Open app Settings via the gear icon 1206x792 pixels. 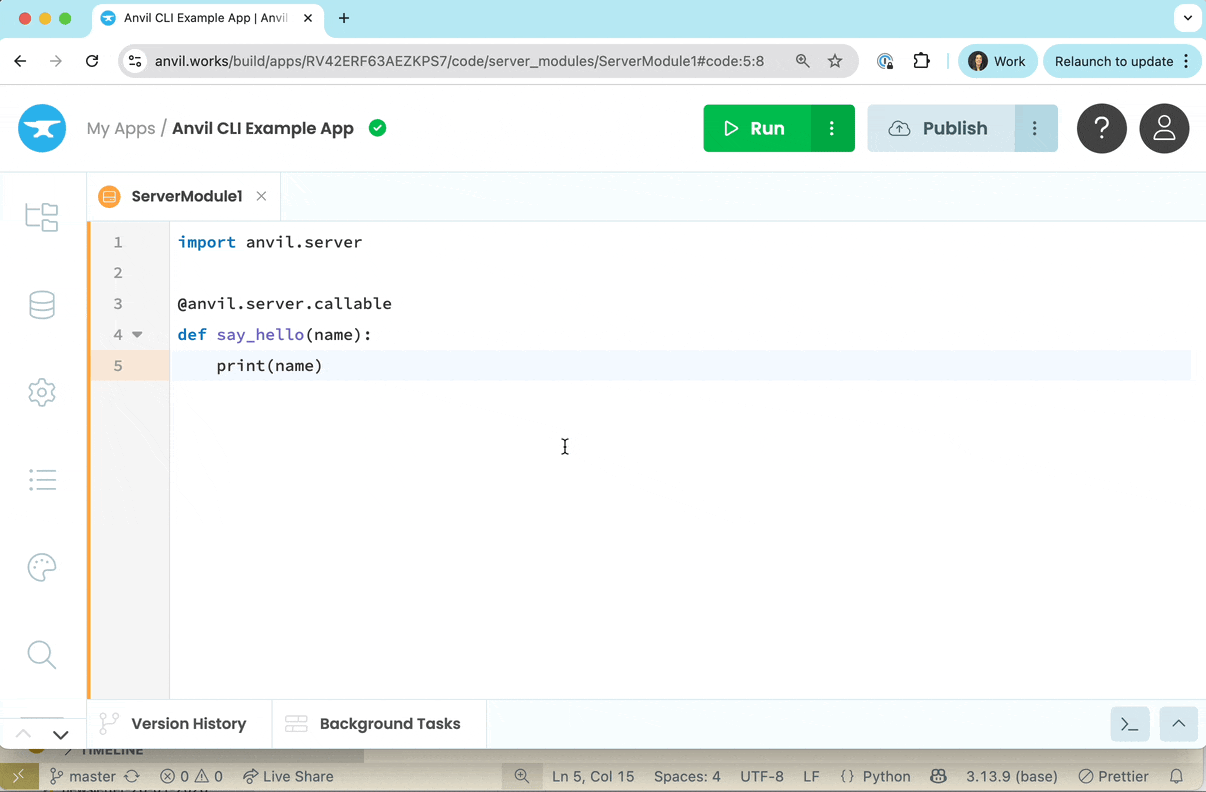(x=42, y=392)
